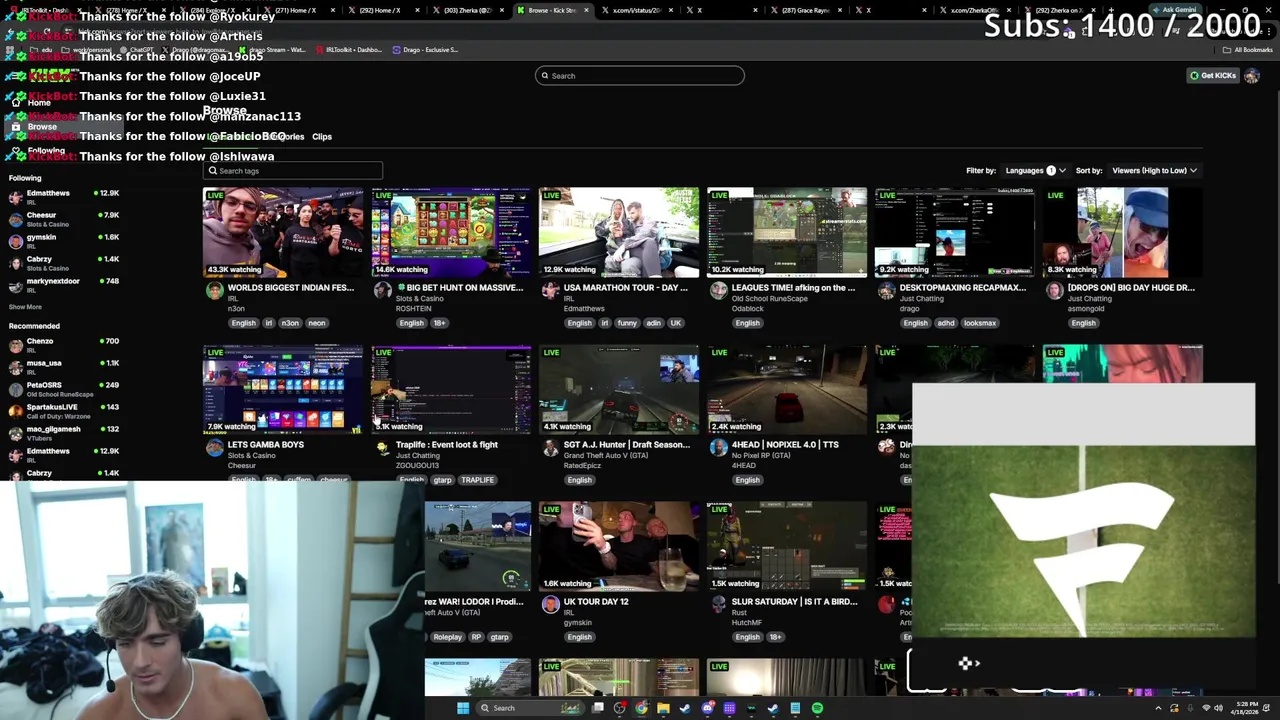Open 4HEAD NOPIXEL 4.0 stream thumbnail
This screenshot has height=720, width=1280.
[x=787, y=390]
